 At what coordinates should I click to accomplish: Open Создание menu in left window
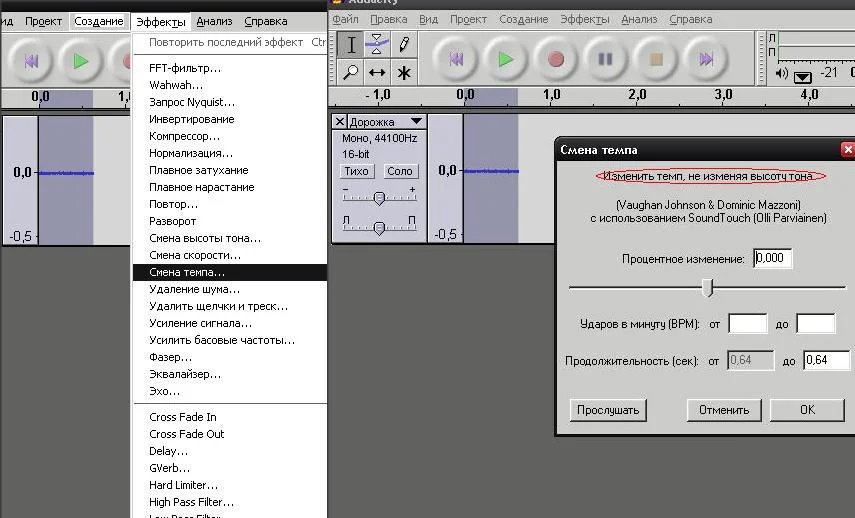pyautogui.click(x=99, y=21)
